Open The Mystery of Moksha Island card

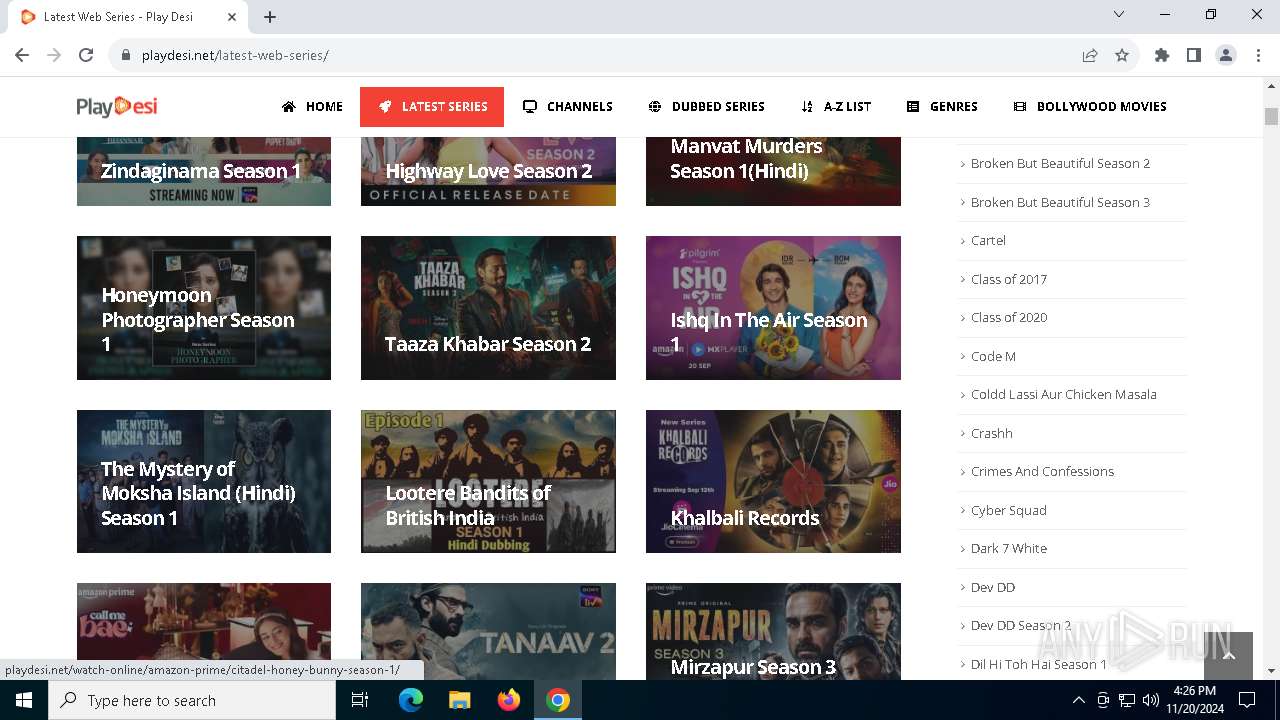[x=204, y=481]
